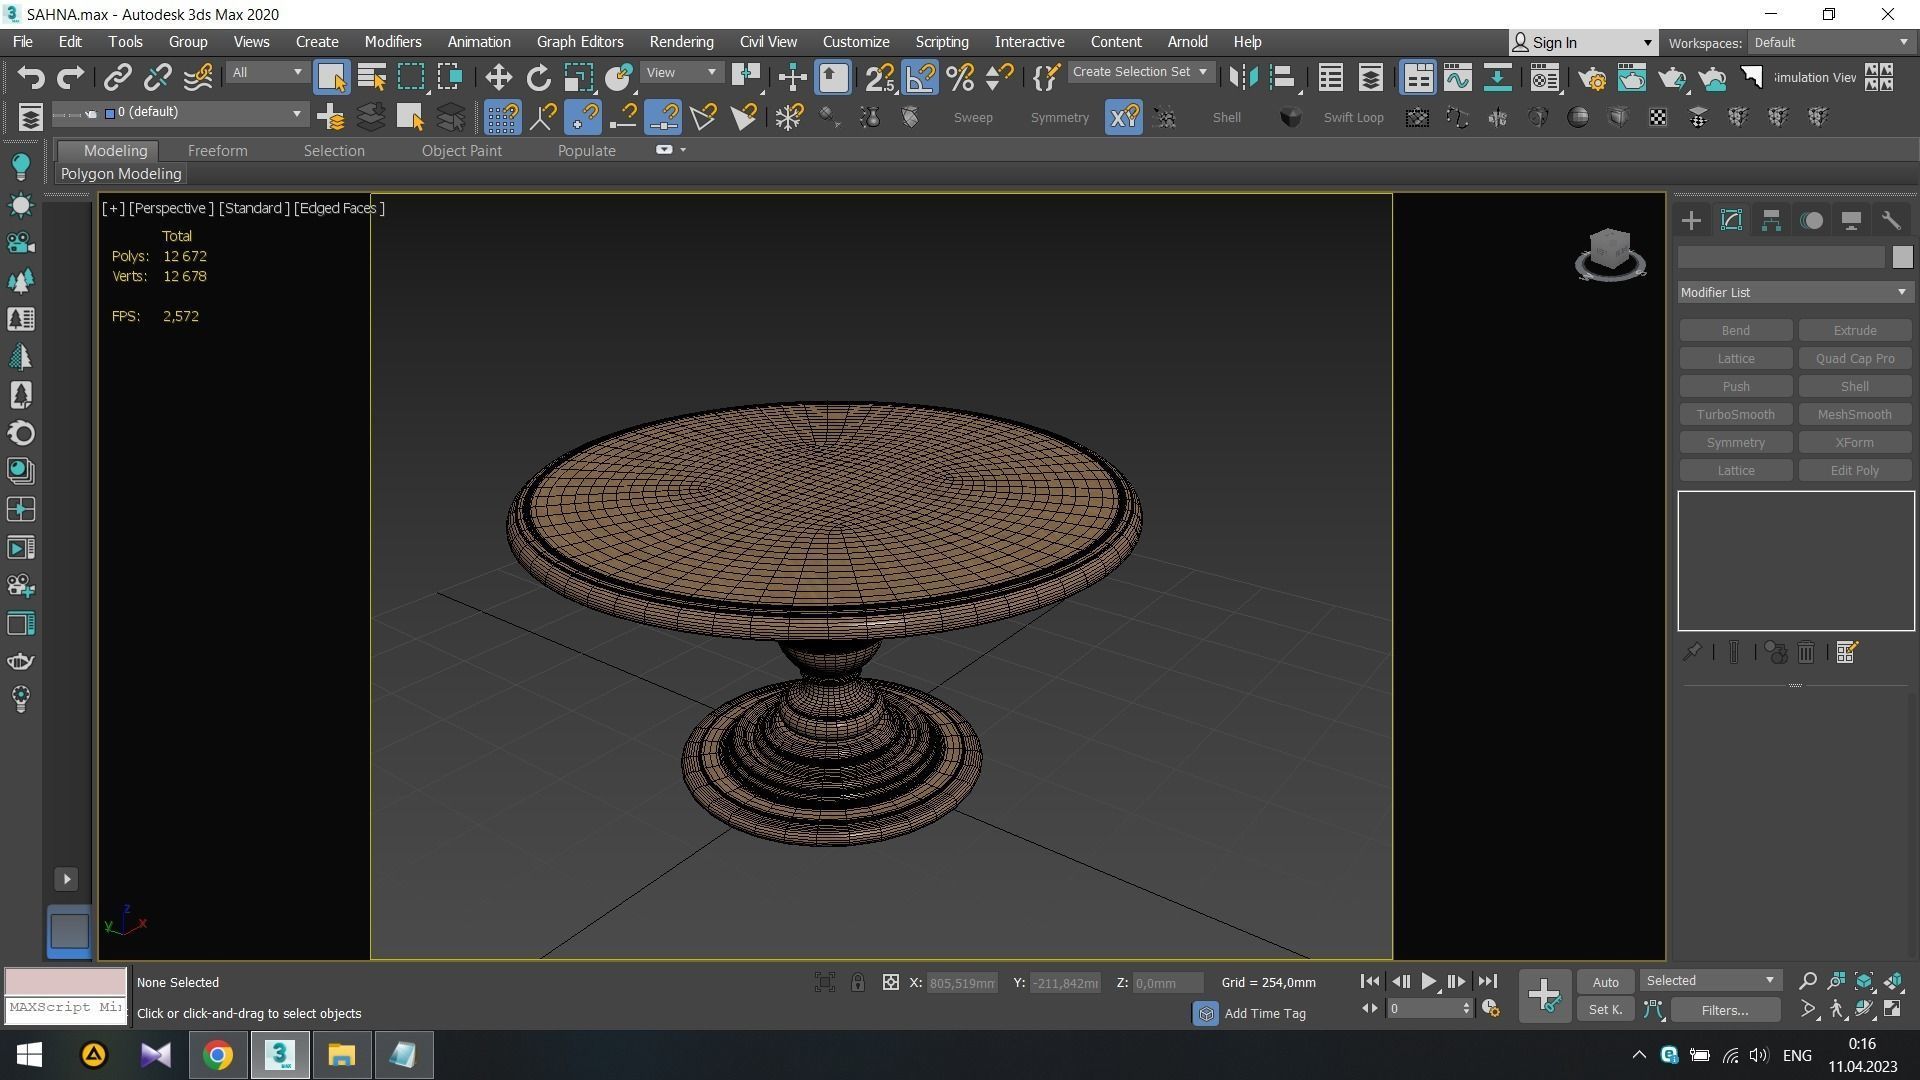Expand the Modifier List dropdown
This screenshot has width=1920, height=1080.
click(1794, 292)
